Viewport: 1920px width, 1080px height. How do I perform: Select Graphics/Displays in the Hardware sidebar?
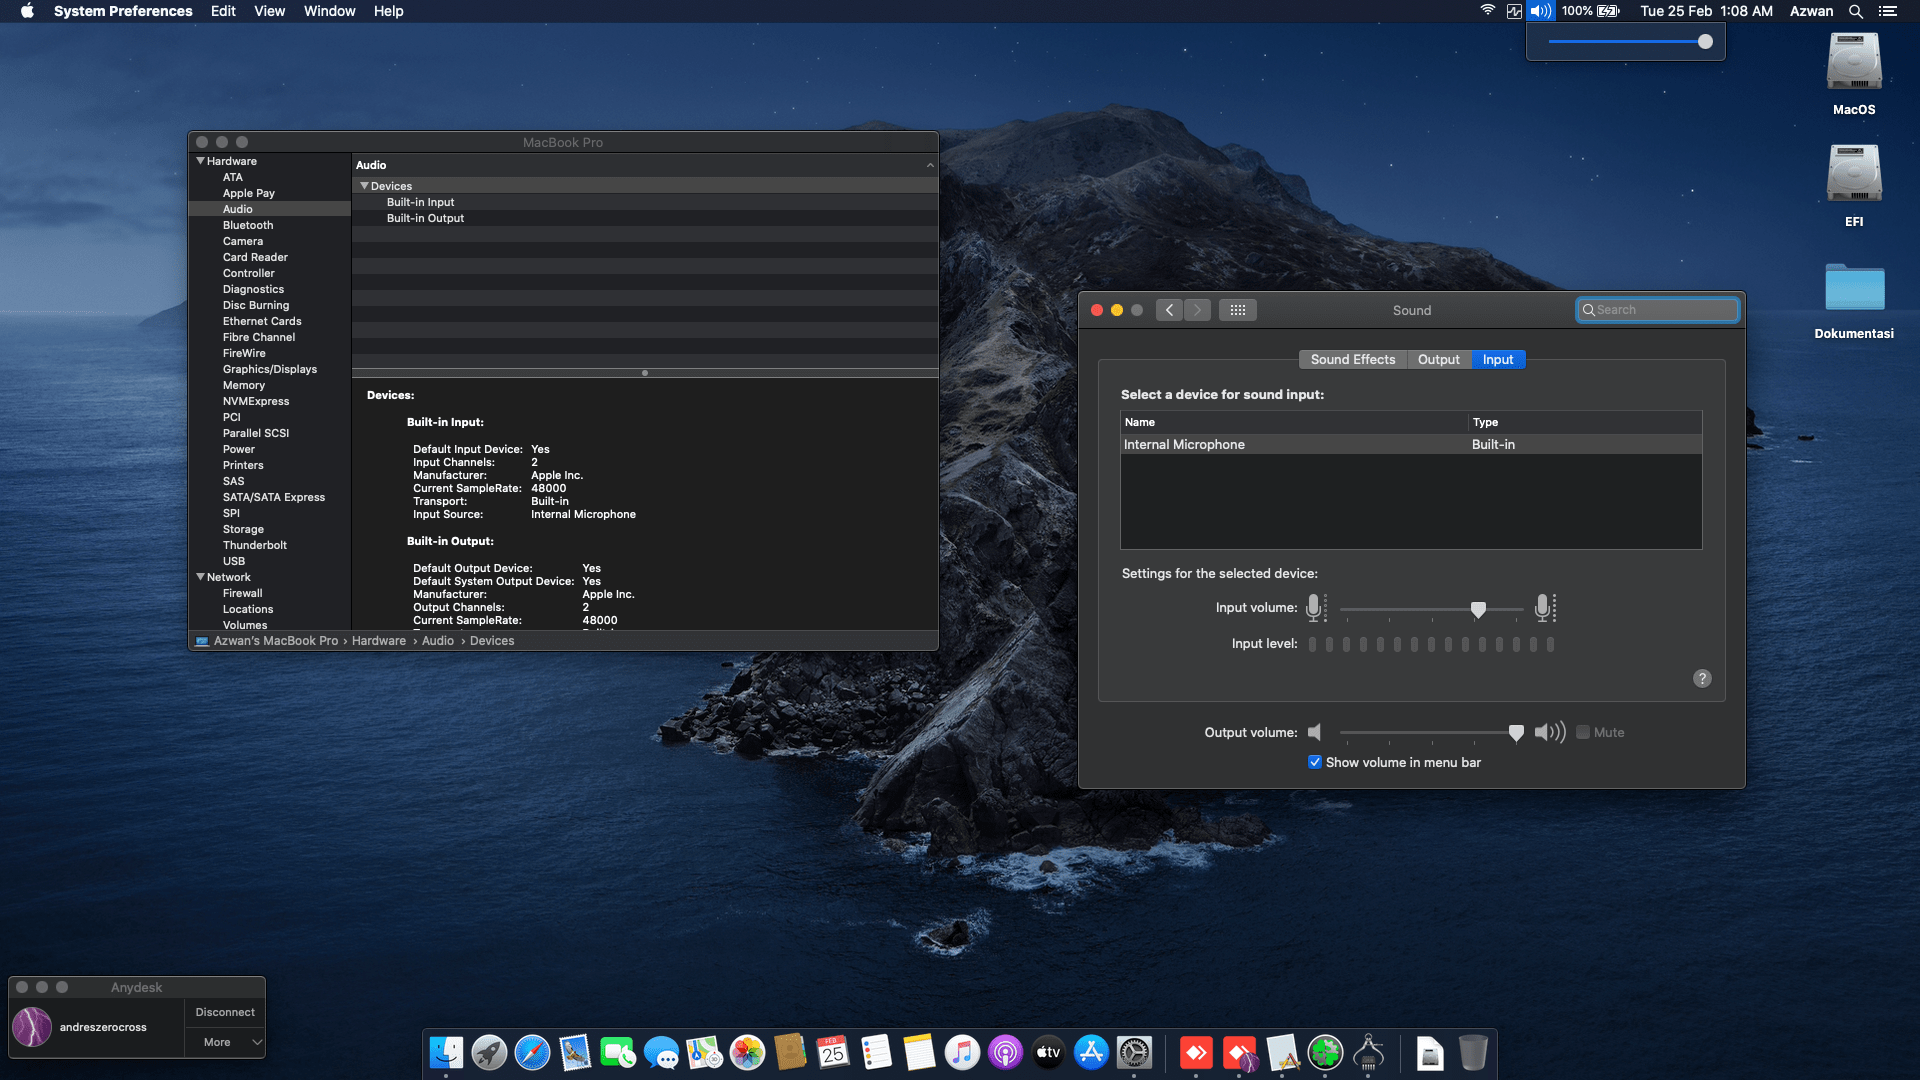pos(270,369)
